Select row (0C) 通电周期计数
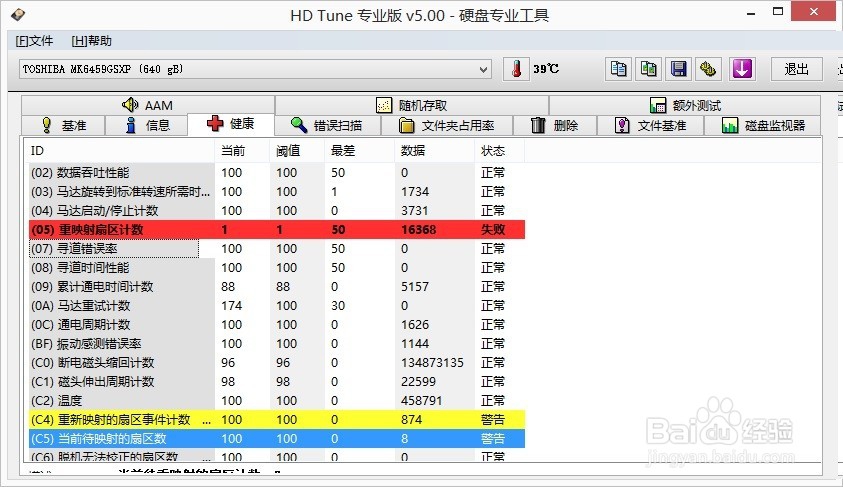Screen dimensions: 843x487 click(x=277, y=325)
